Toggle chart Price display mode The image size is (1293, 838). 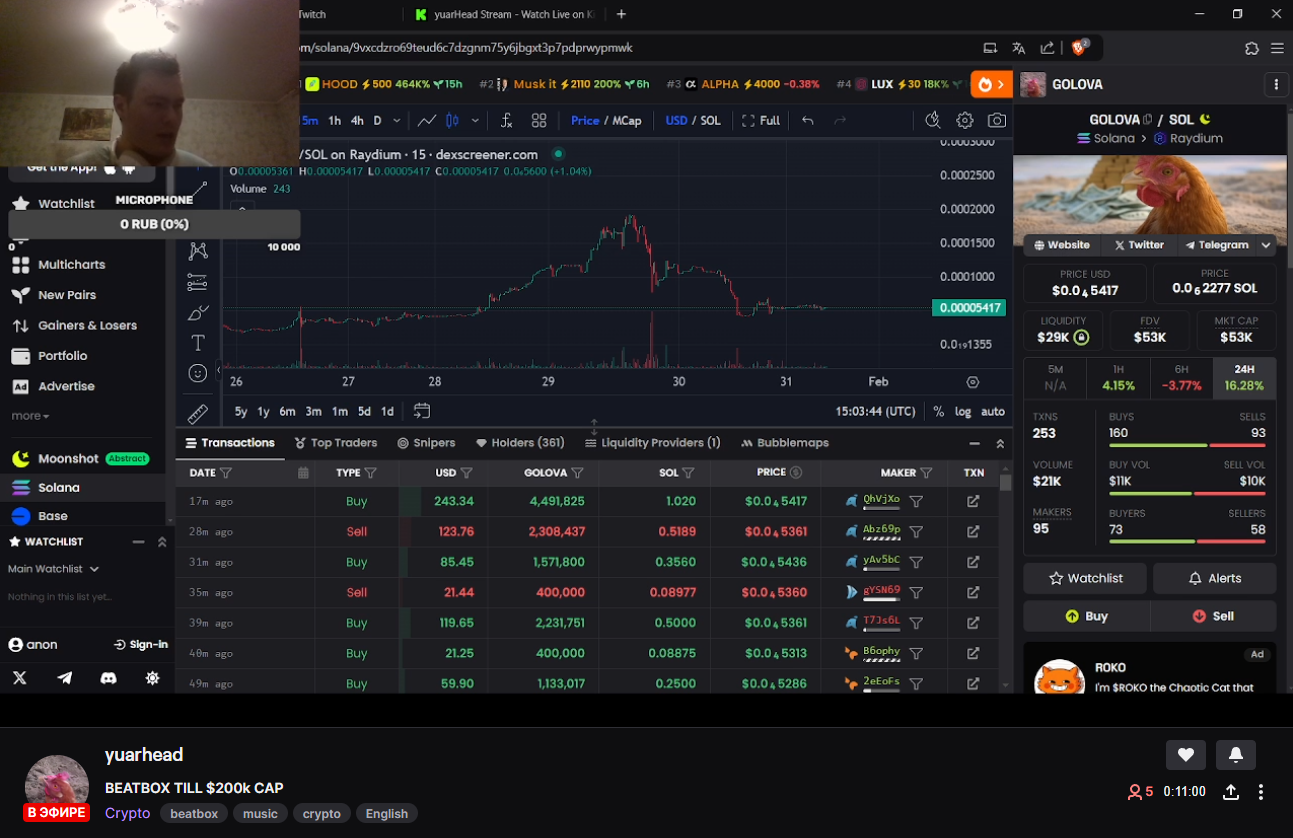[x=585, y=121]
